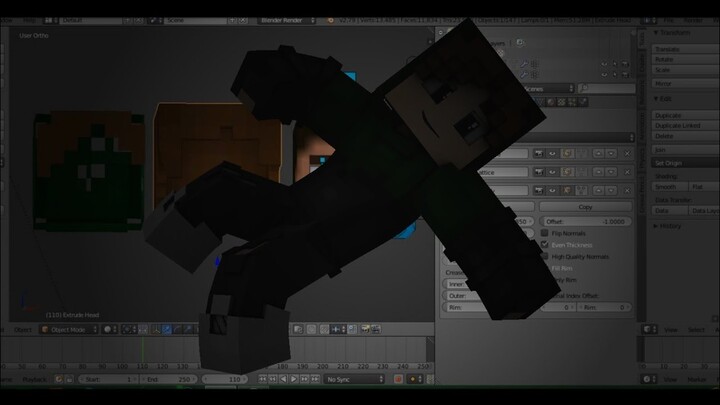Open the keying set selector icon
Image resolution: width=720 pixels, height=405 pixels.
(x=415, y=379)
